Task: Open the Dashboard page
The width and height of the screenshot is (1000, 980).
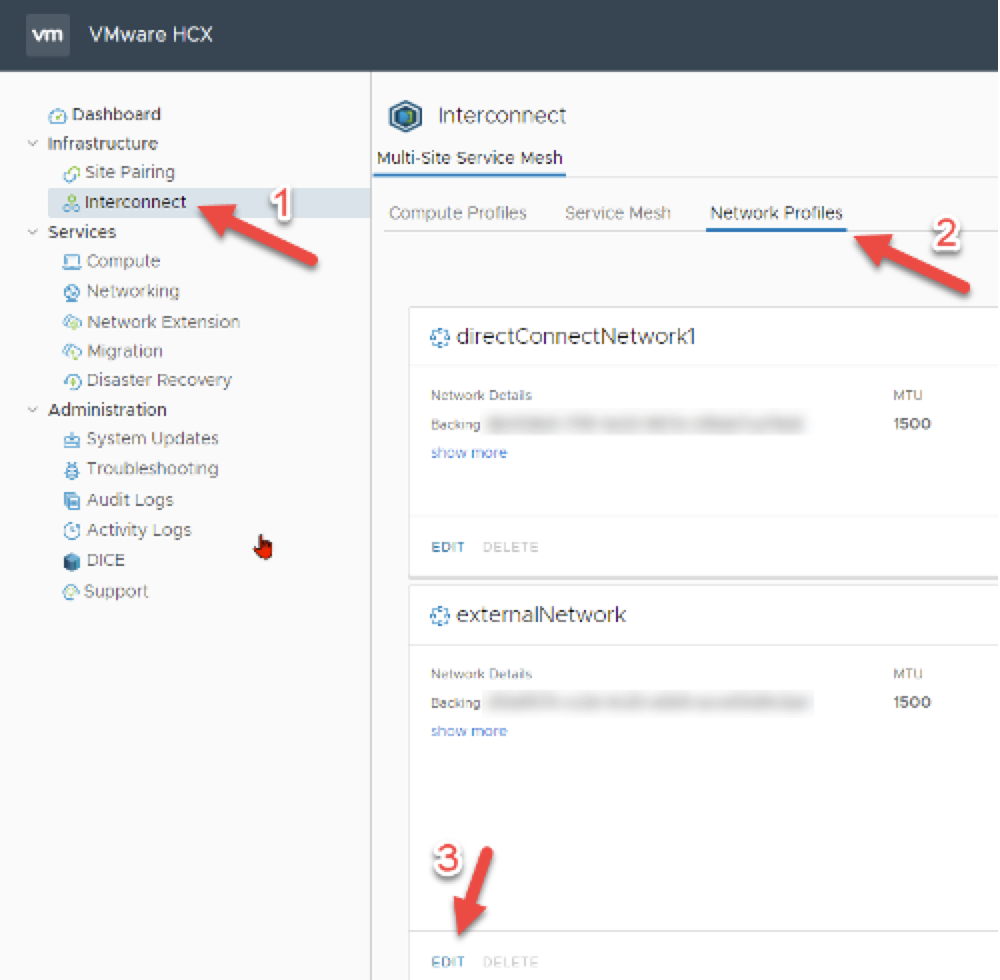Action: click(x=116, y=115)
